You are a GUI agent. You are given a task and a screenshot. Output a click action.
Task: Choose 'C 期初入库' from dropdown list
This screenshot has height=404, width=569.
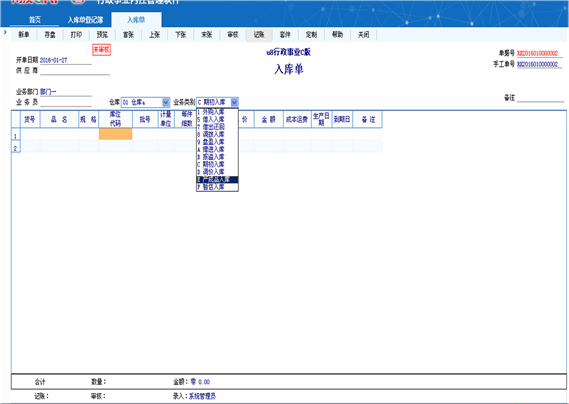217,164
